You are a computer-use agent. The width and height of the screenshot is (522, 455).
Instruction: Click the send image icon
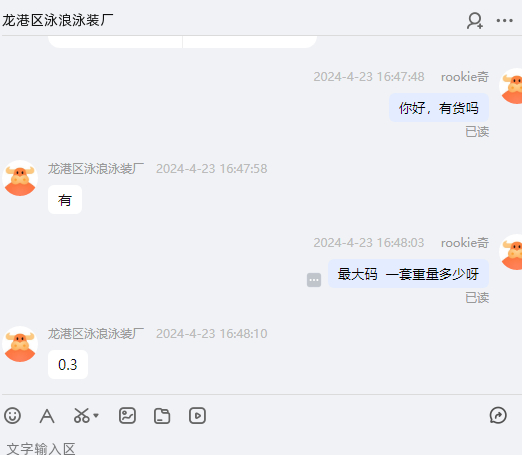[x=127, y=416]
